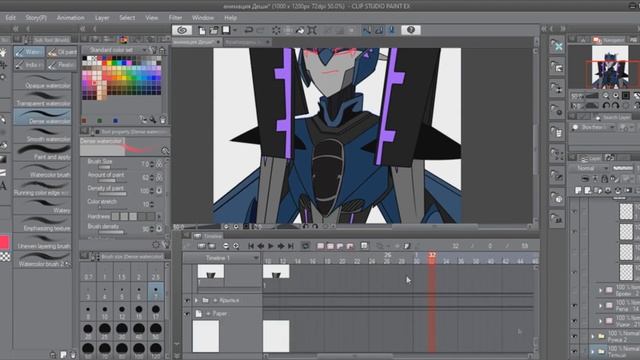Click the Fill bucket icon in top toolbar
This screenshot has width=640, height=360.
(300, 30)
